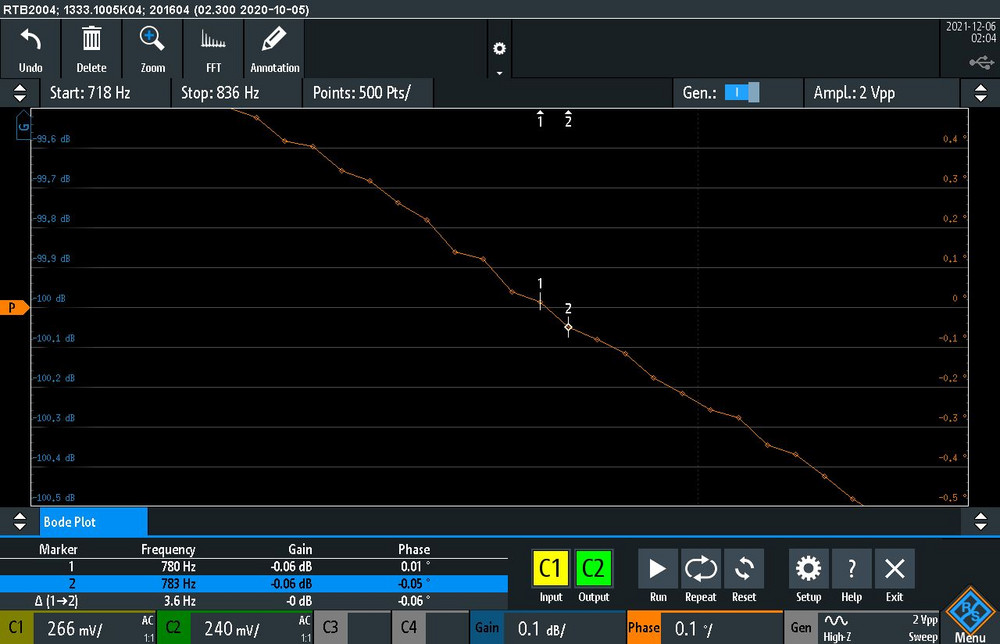The width and height of the screenshot is (1000, 644).
Task: Reset the Bode plot measurement
Action: [x=744, y=568]
